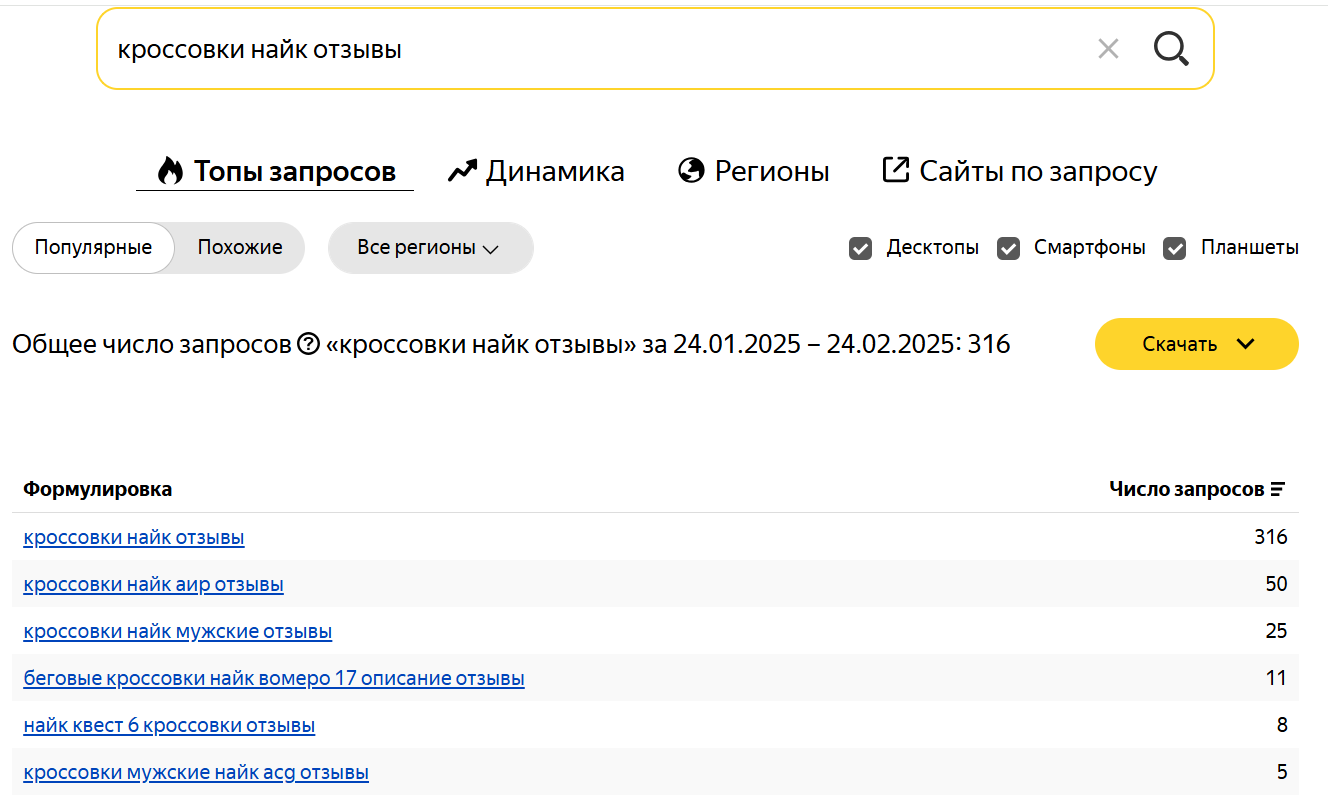Click the count 8 in the table
1328x804 pixels.
coord(1282,725)
